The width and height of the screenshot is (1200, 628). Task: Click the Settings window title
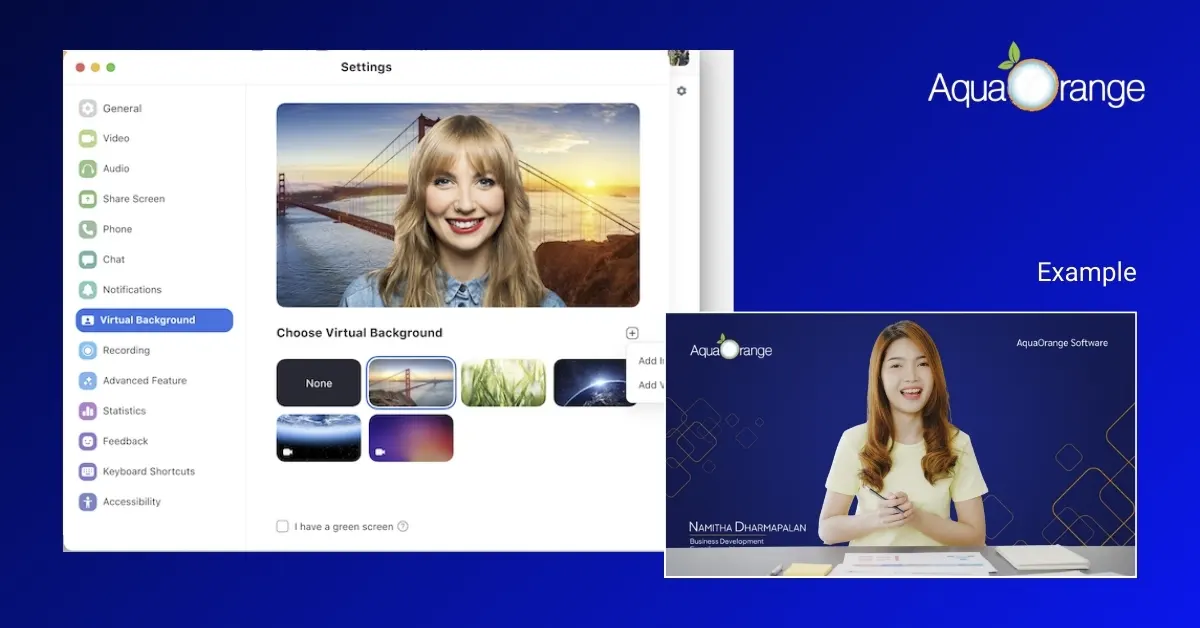(366, 68)
